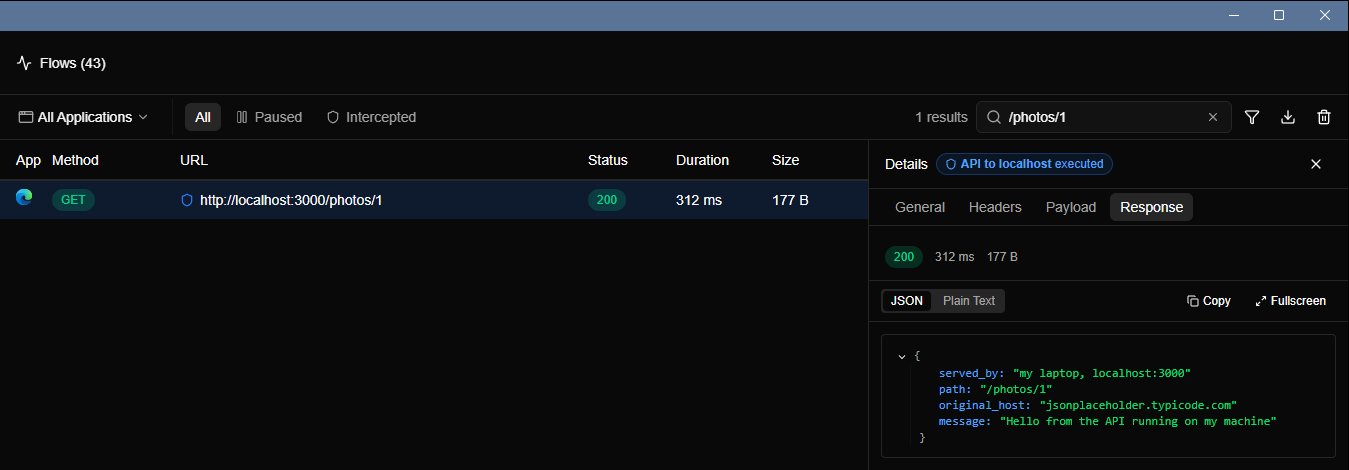Switch response view to Plain Text
Viewport: 1349px width, 470px height.
click(969, 301)
